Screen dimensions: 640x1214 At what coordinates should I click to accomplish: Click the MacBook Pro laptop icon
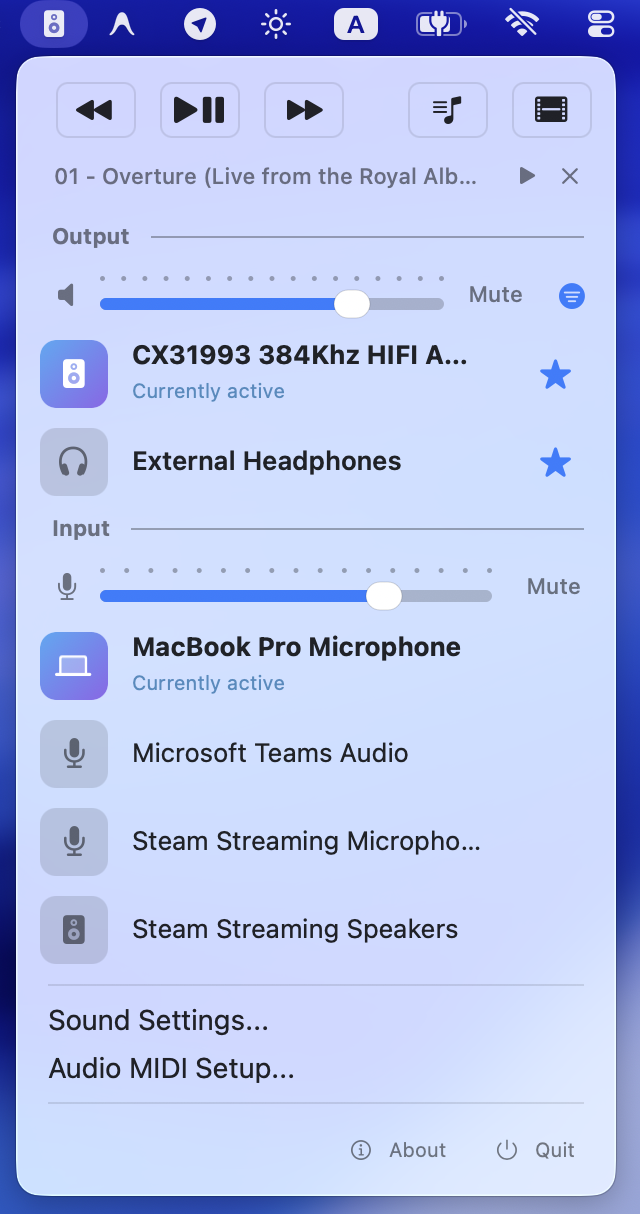tap(74, 666)
